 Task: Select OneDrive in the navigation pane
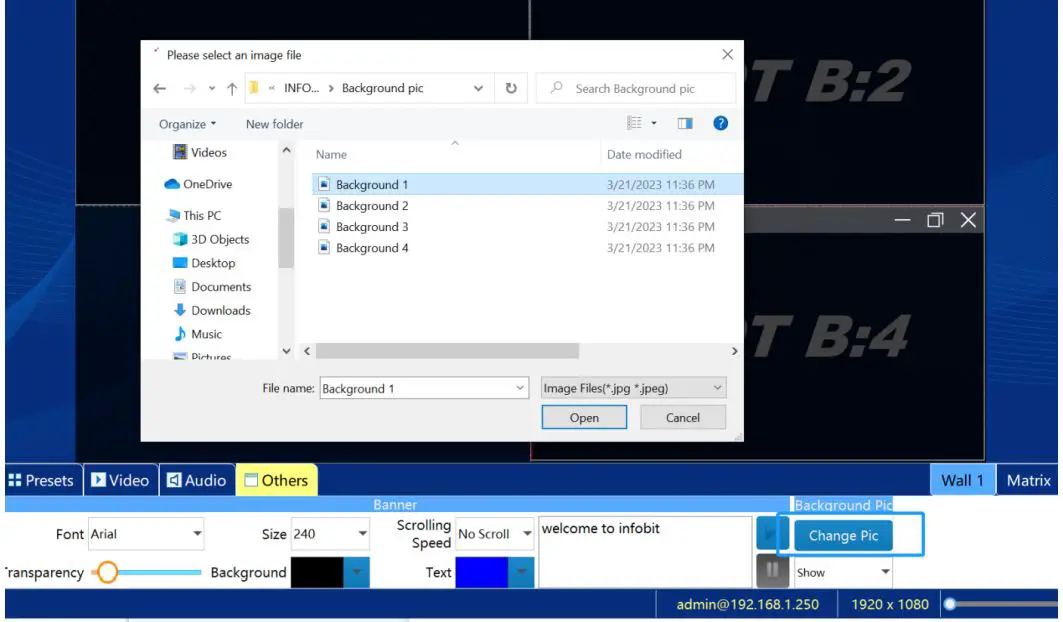(x=198, y=184)
